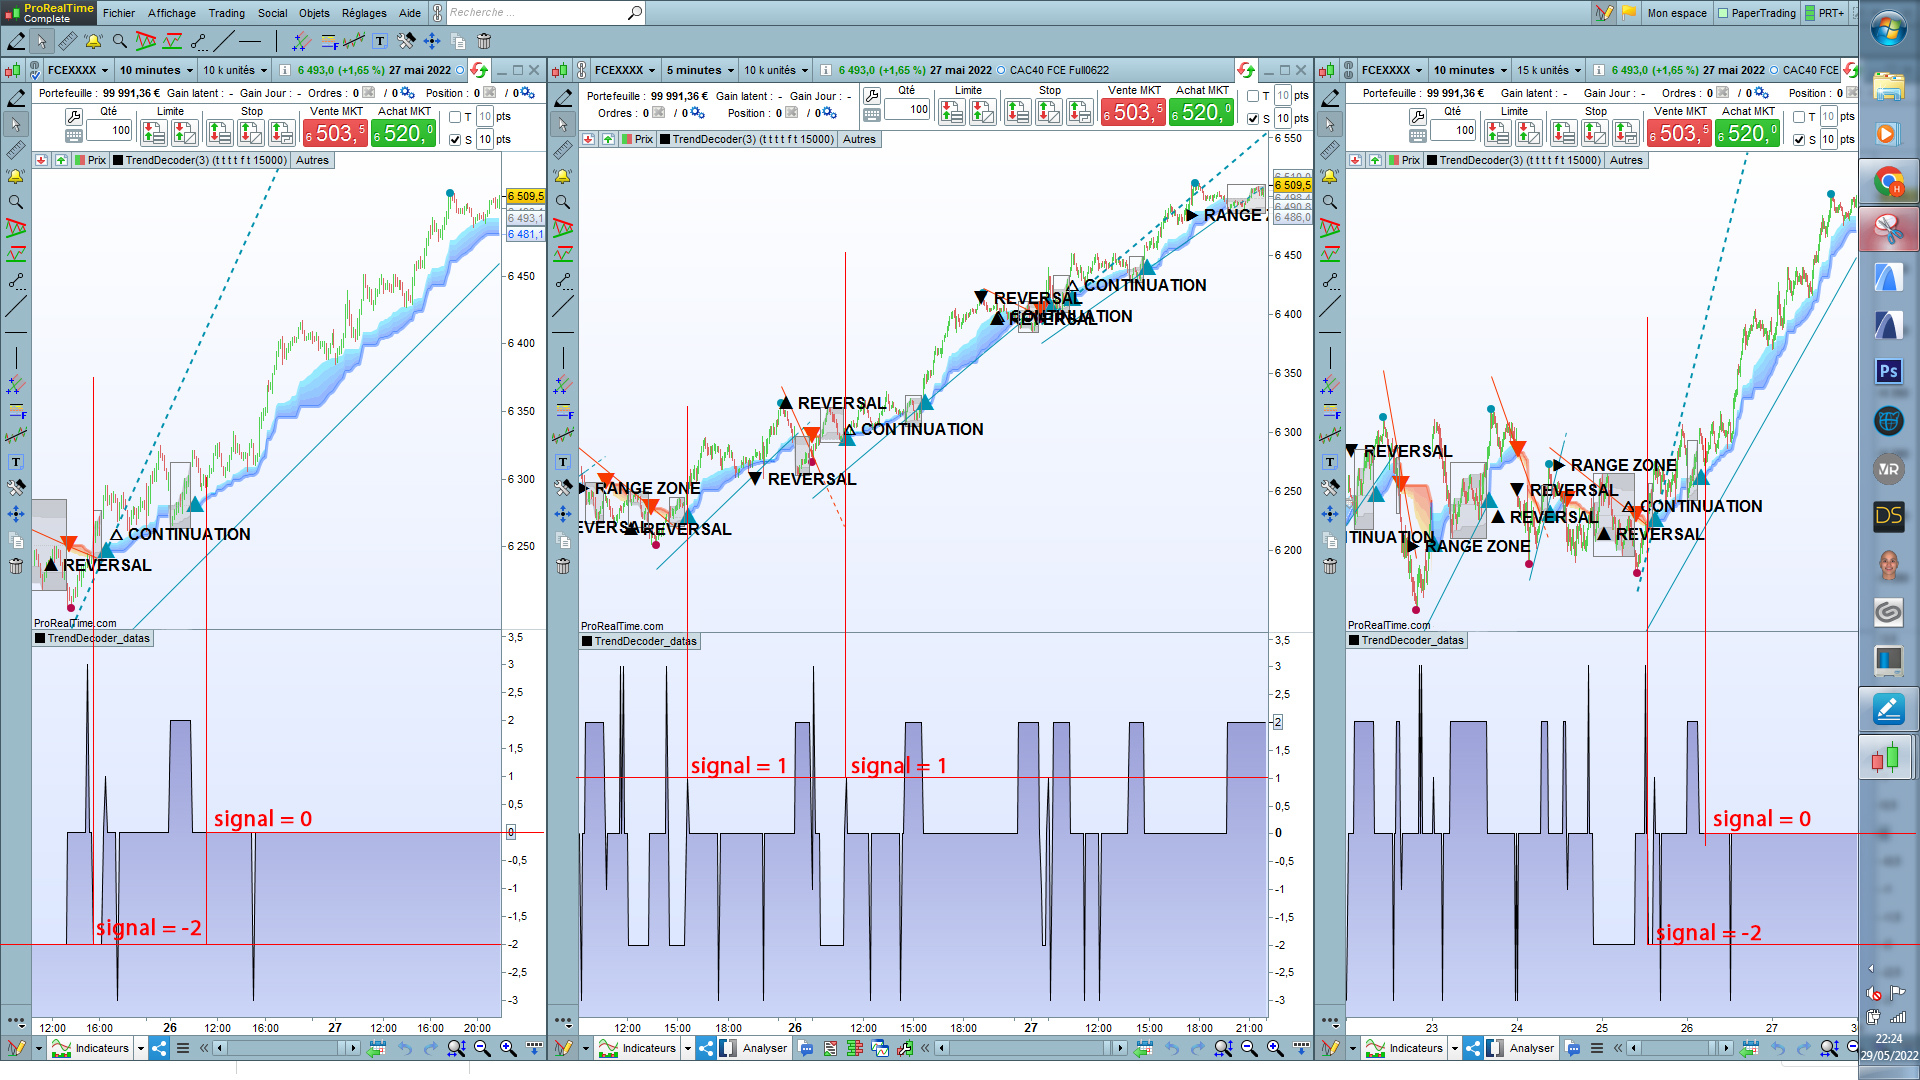
Task: Open the Trading menu
Action: tap(226, 13)
